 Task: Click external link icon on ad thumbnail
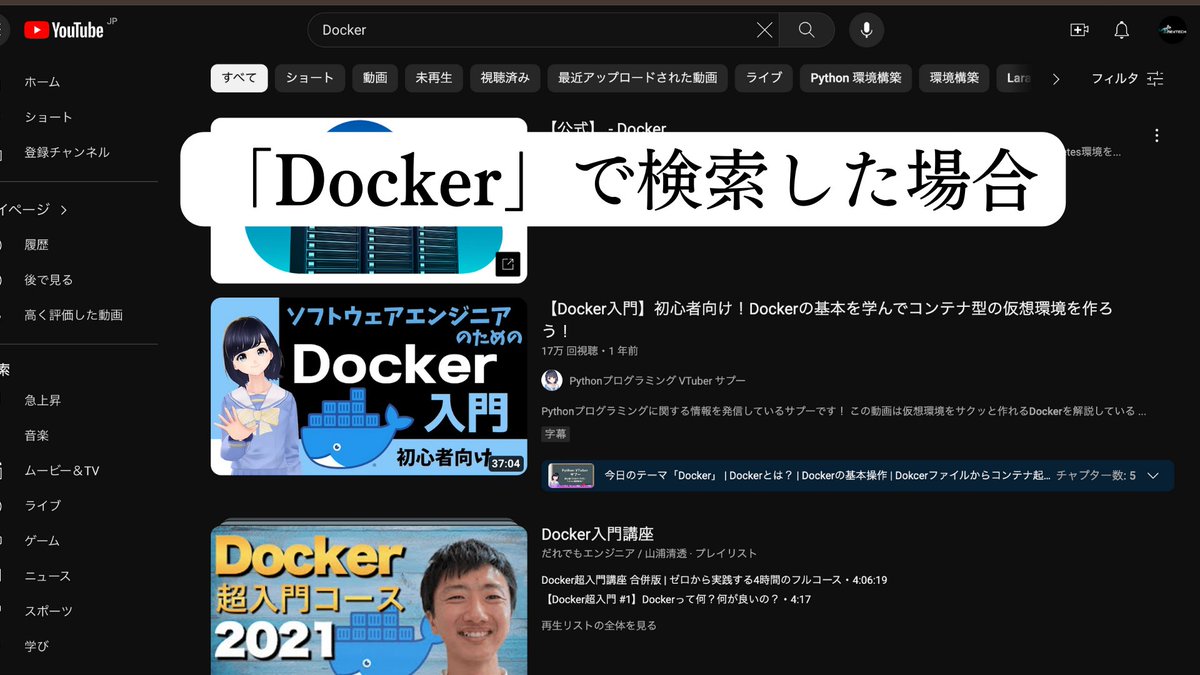coord(508,264)
